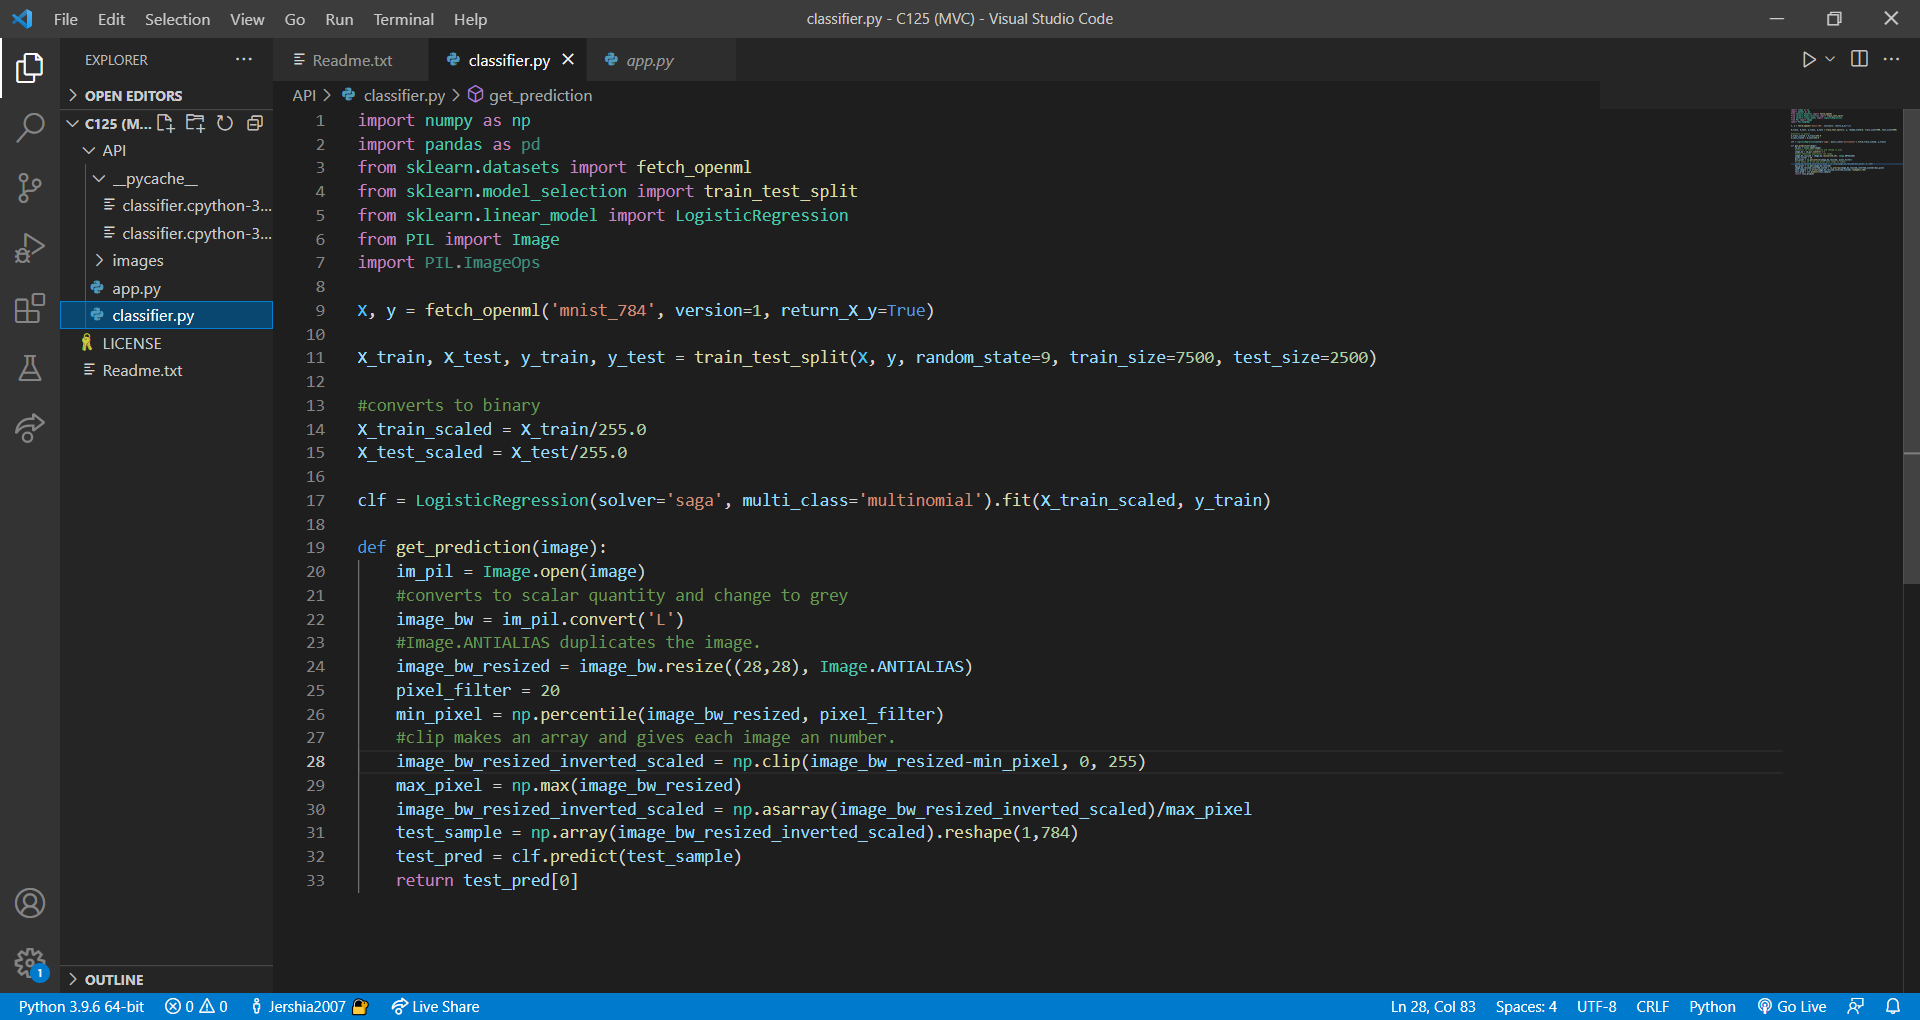Open the Terminal menu

click(403, 19)
